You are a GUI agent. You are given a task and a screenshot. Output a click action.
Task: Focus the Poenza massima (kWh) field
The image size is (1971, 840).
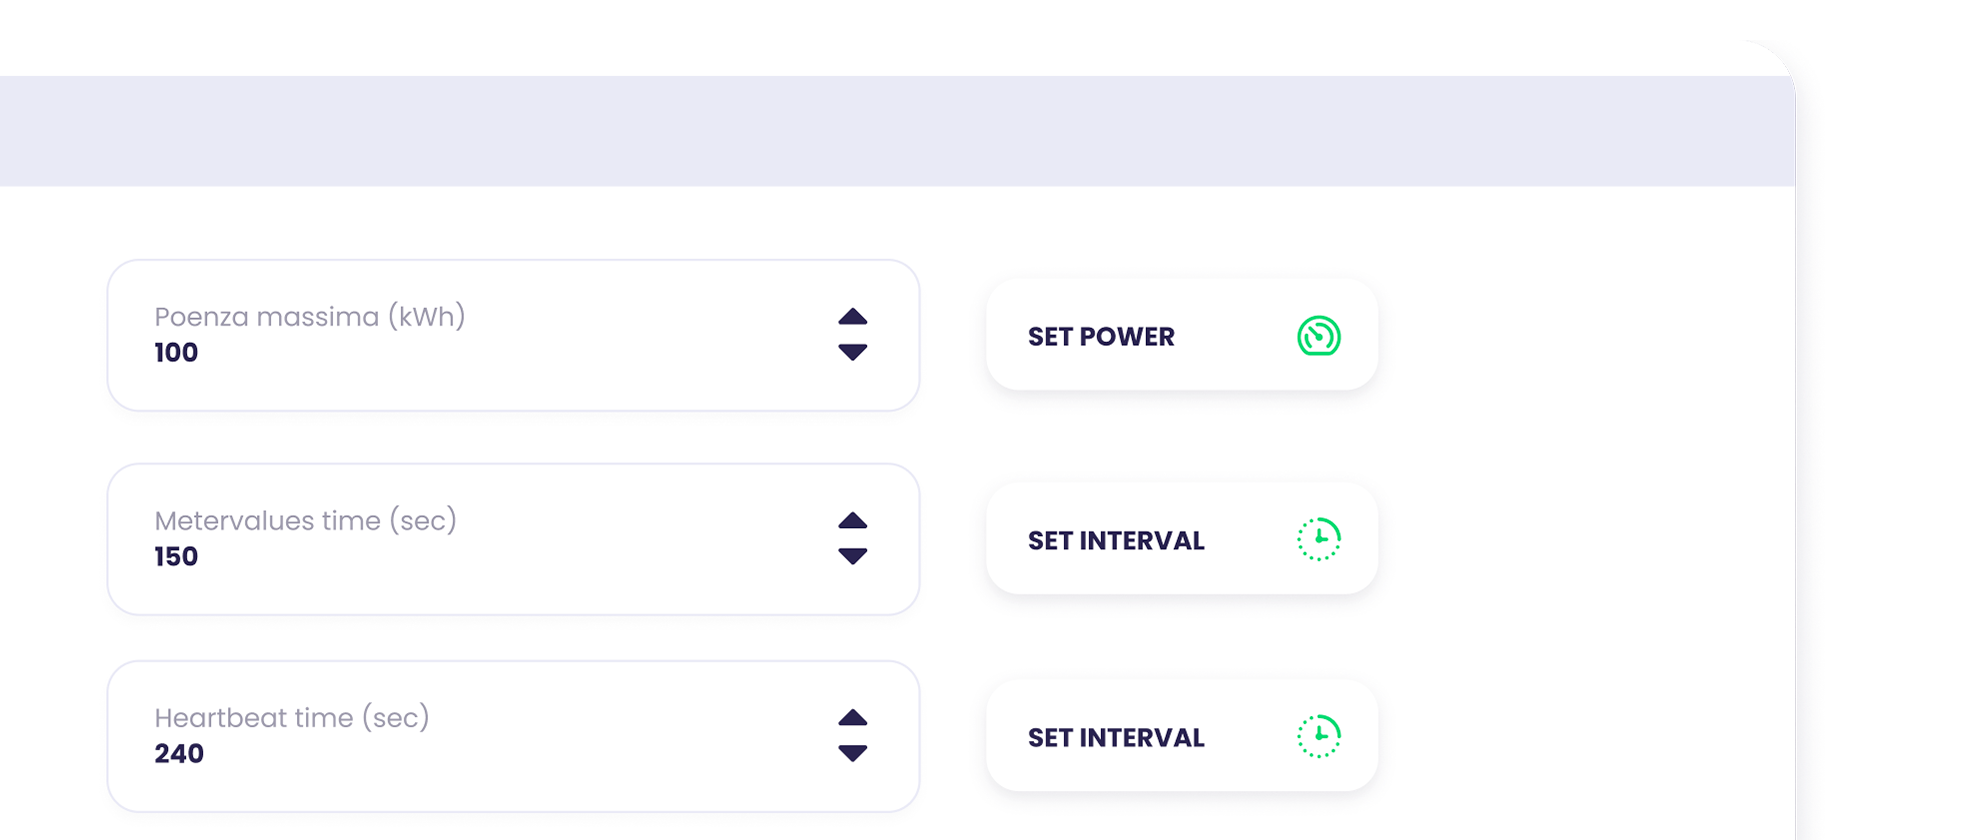(513, 335)
